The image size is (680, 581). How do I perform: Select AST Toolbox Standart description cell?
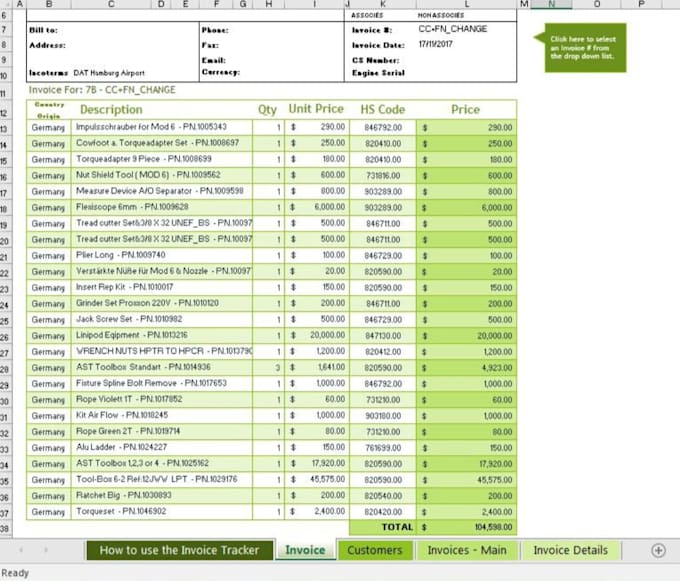click(161, 368)
